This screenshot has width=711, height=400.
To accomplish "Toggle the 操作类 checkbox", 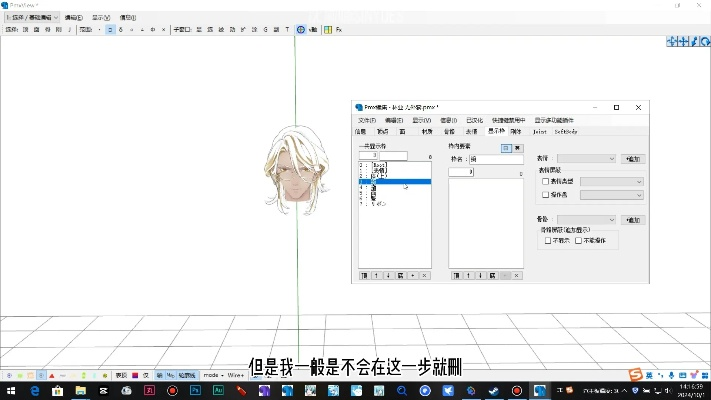I will click(x=545, y=195).
